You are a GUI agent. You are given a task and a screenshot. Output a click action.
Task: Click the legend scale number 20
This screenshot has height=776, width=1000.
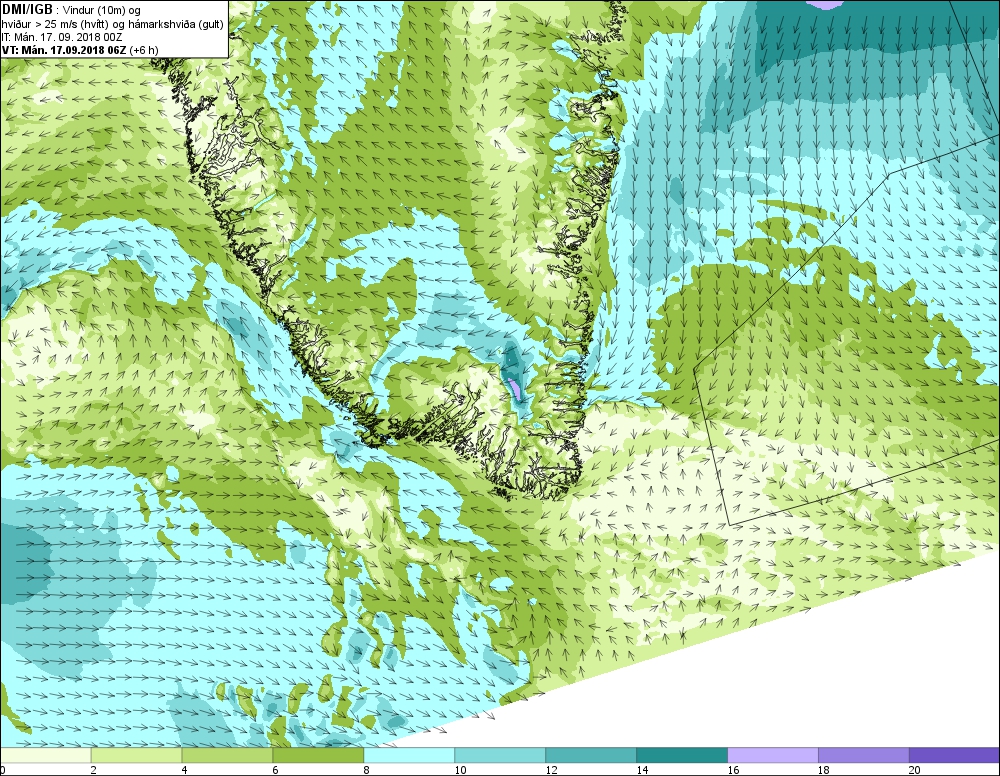[x=915, y=770]
